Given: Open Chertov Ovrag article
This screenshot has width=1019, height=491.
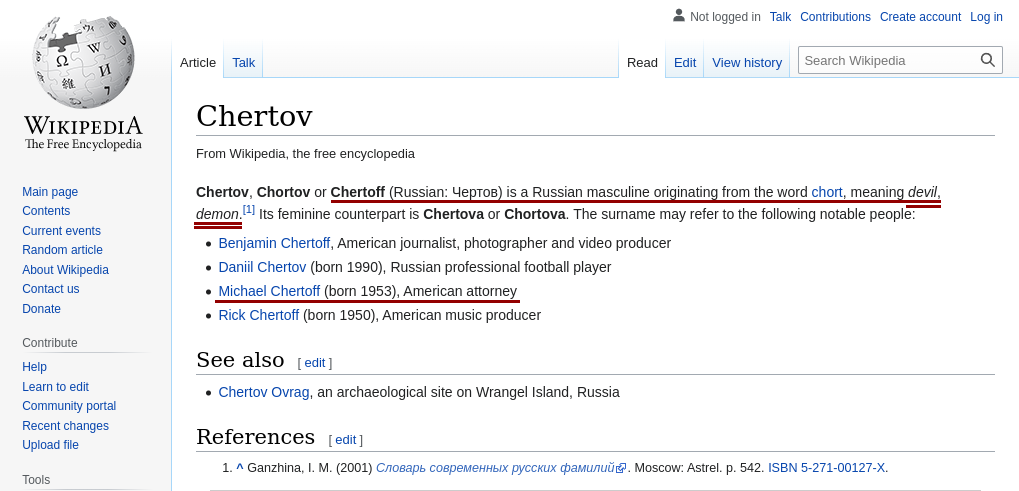Looking at the screenshot, I should 264,392.
